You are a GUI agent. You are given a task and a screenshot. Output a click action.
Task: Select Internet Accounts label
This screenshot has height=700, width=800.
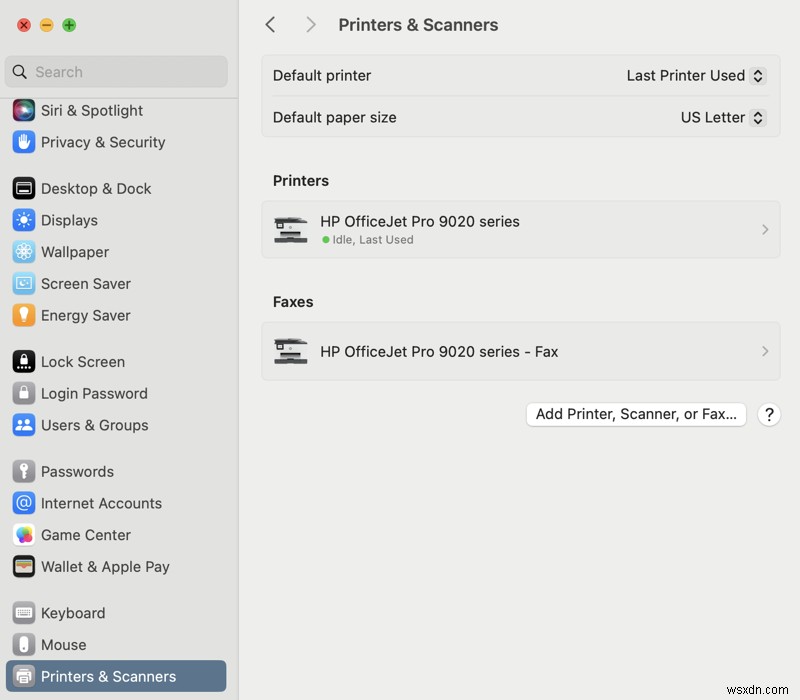102,503
